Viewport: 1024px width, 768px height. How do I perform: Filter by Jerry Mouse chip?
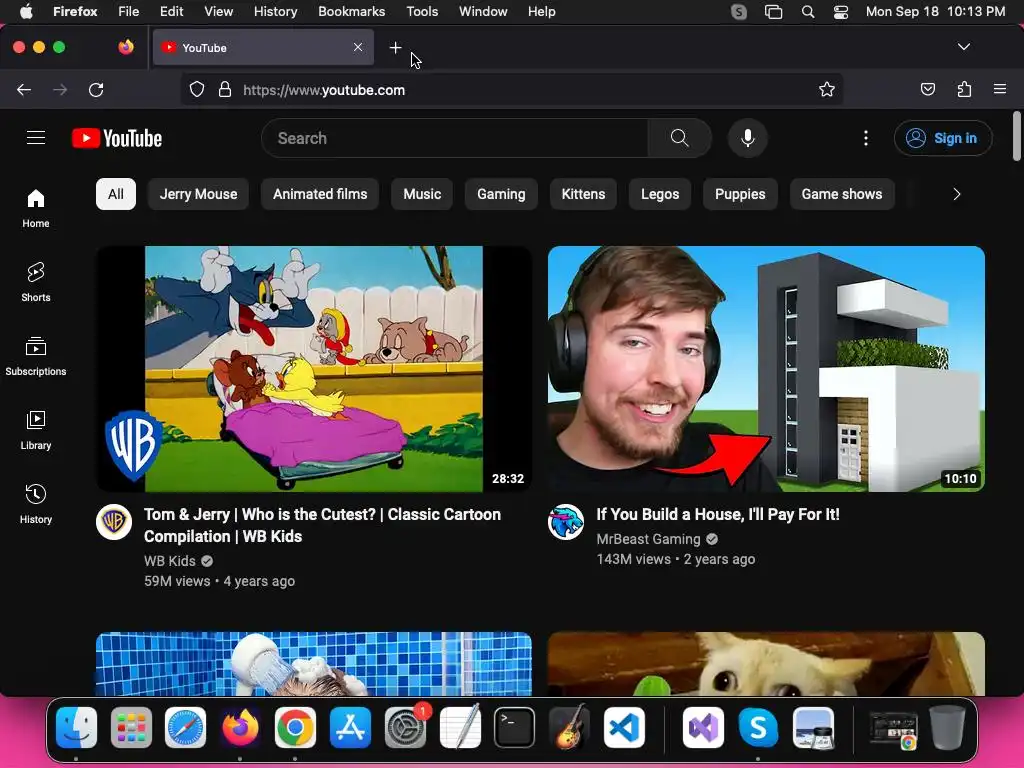(199, 194)
